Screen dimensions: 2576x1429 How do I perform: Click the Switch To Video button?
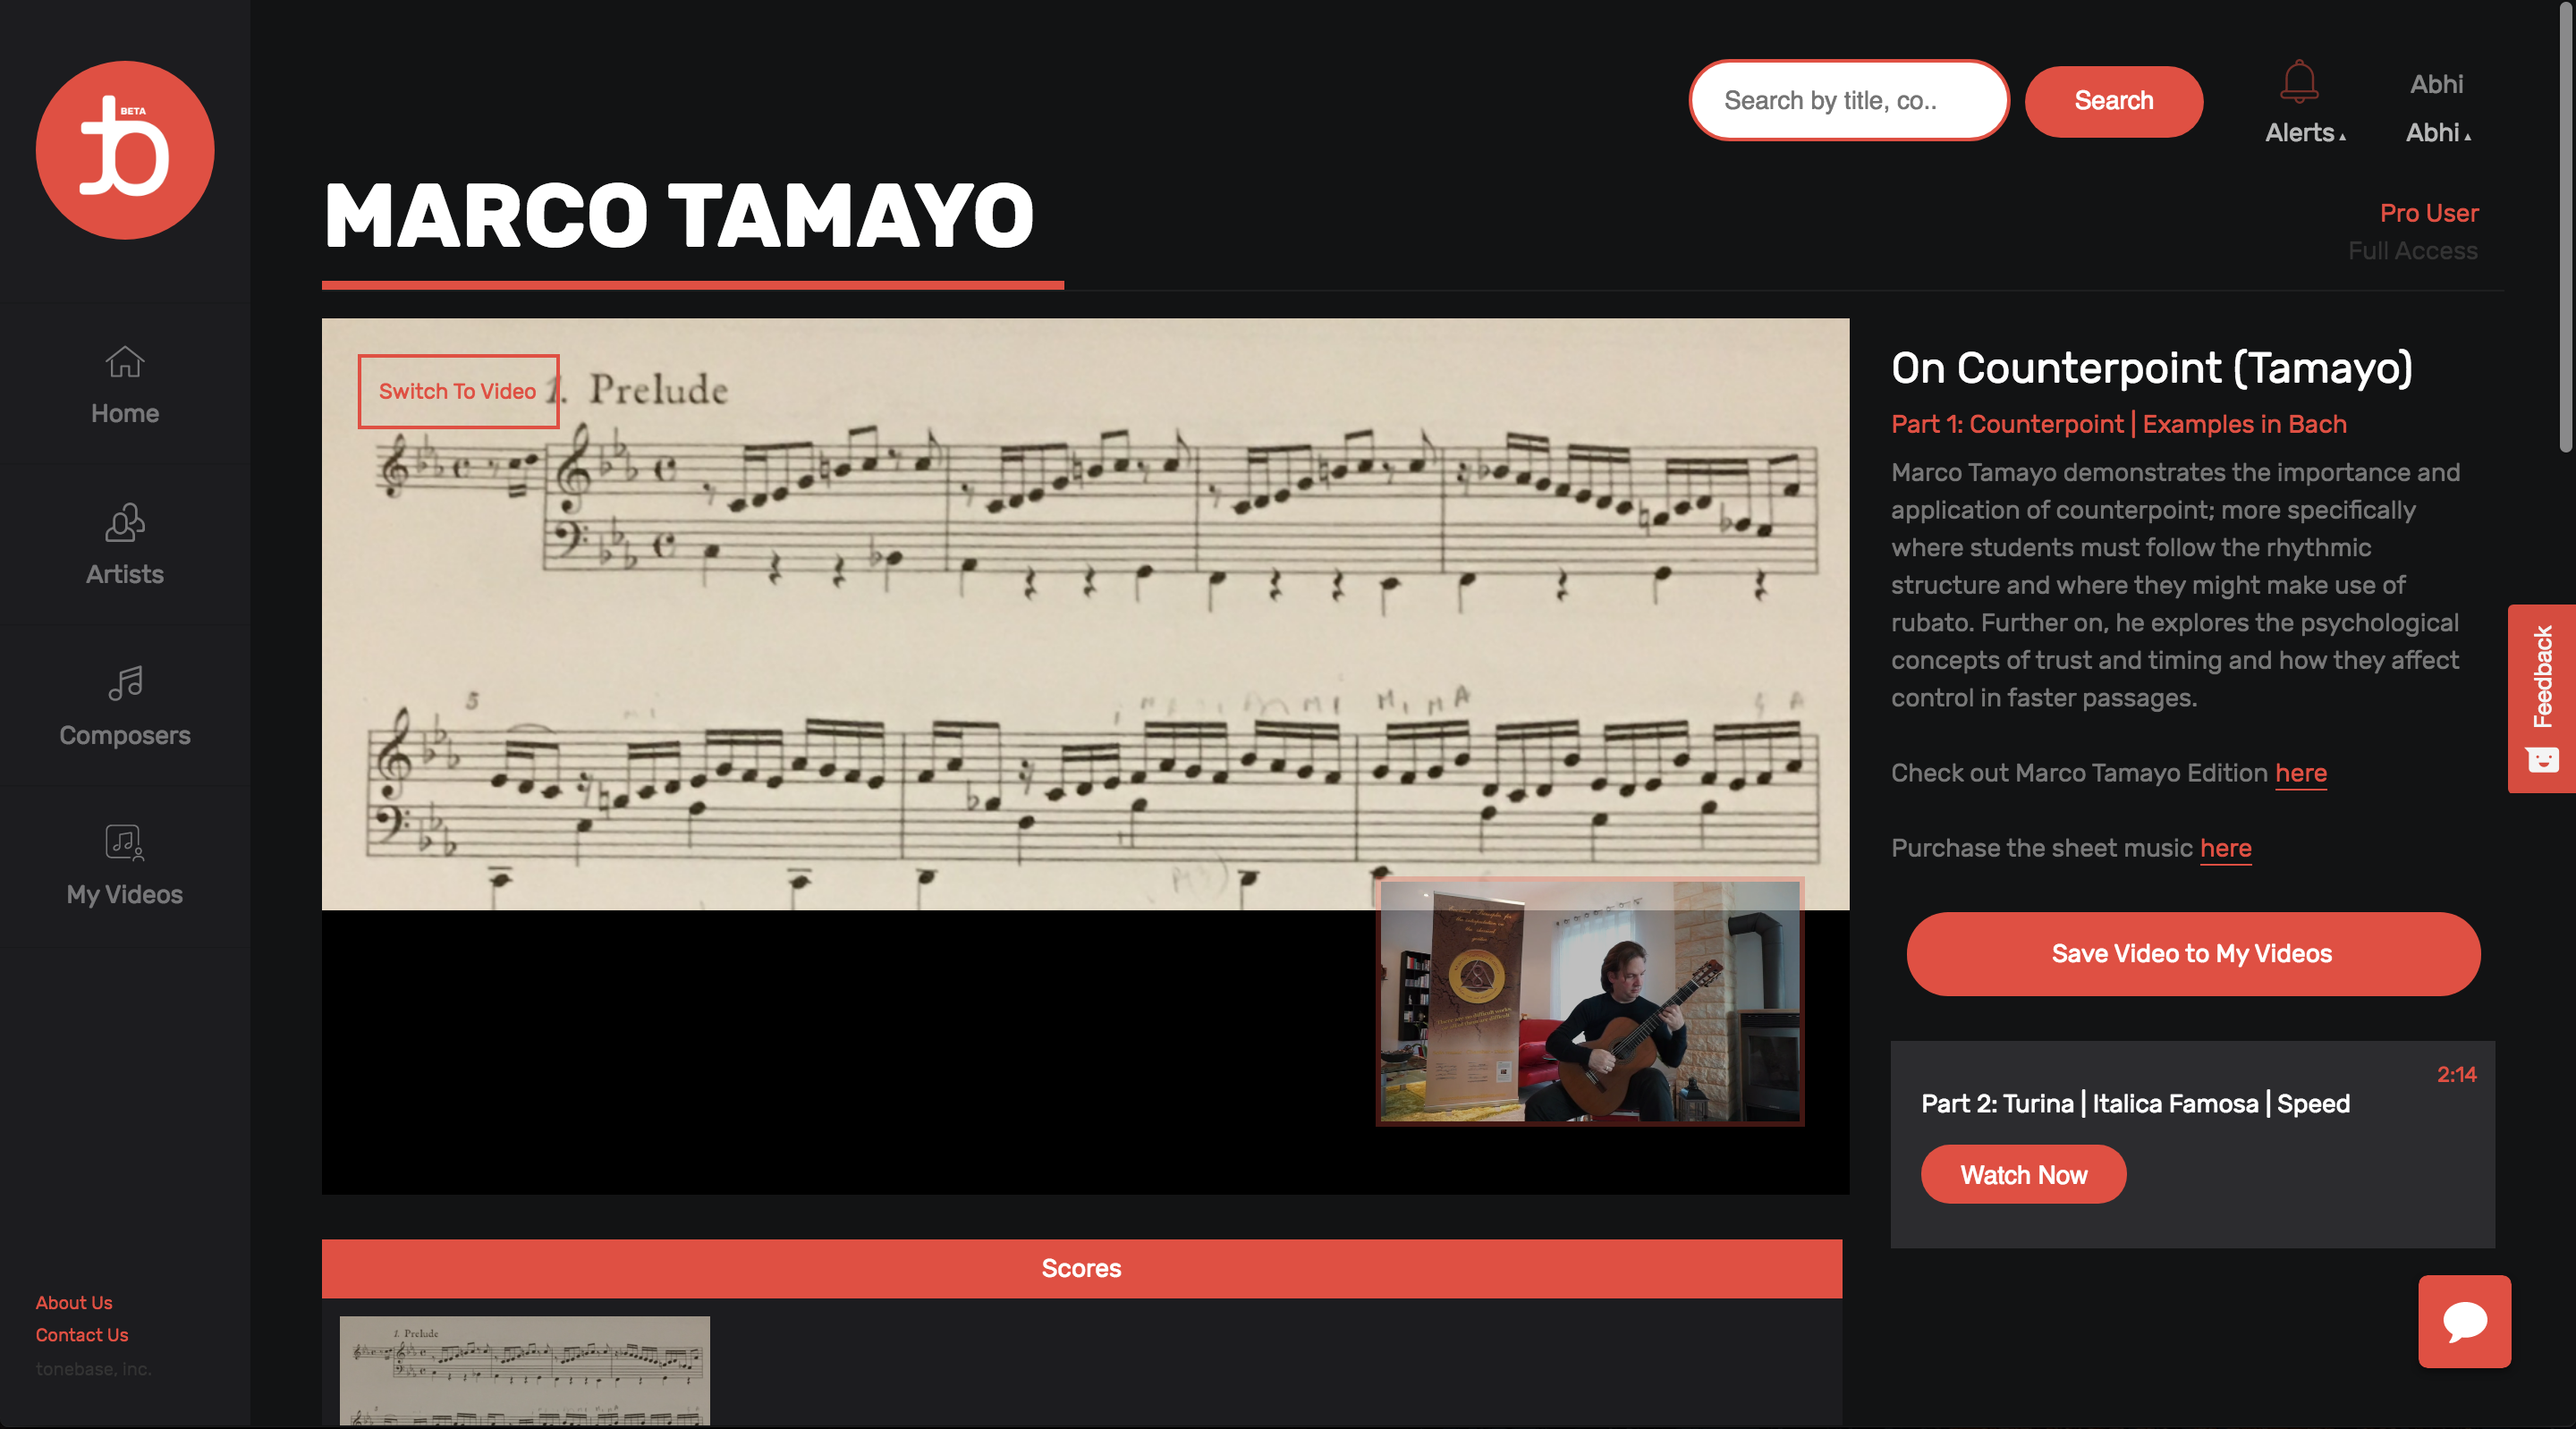click(x=458, y=391)
